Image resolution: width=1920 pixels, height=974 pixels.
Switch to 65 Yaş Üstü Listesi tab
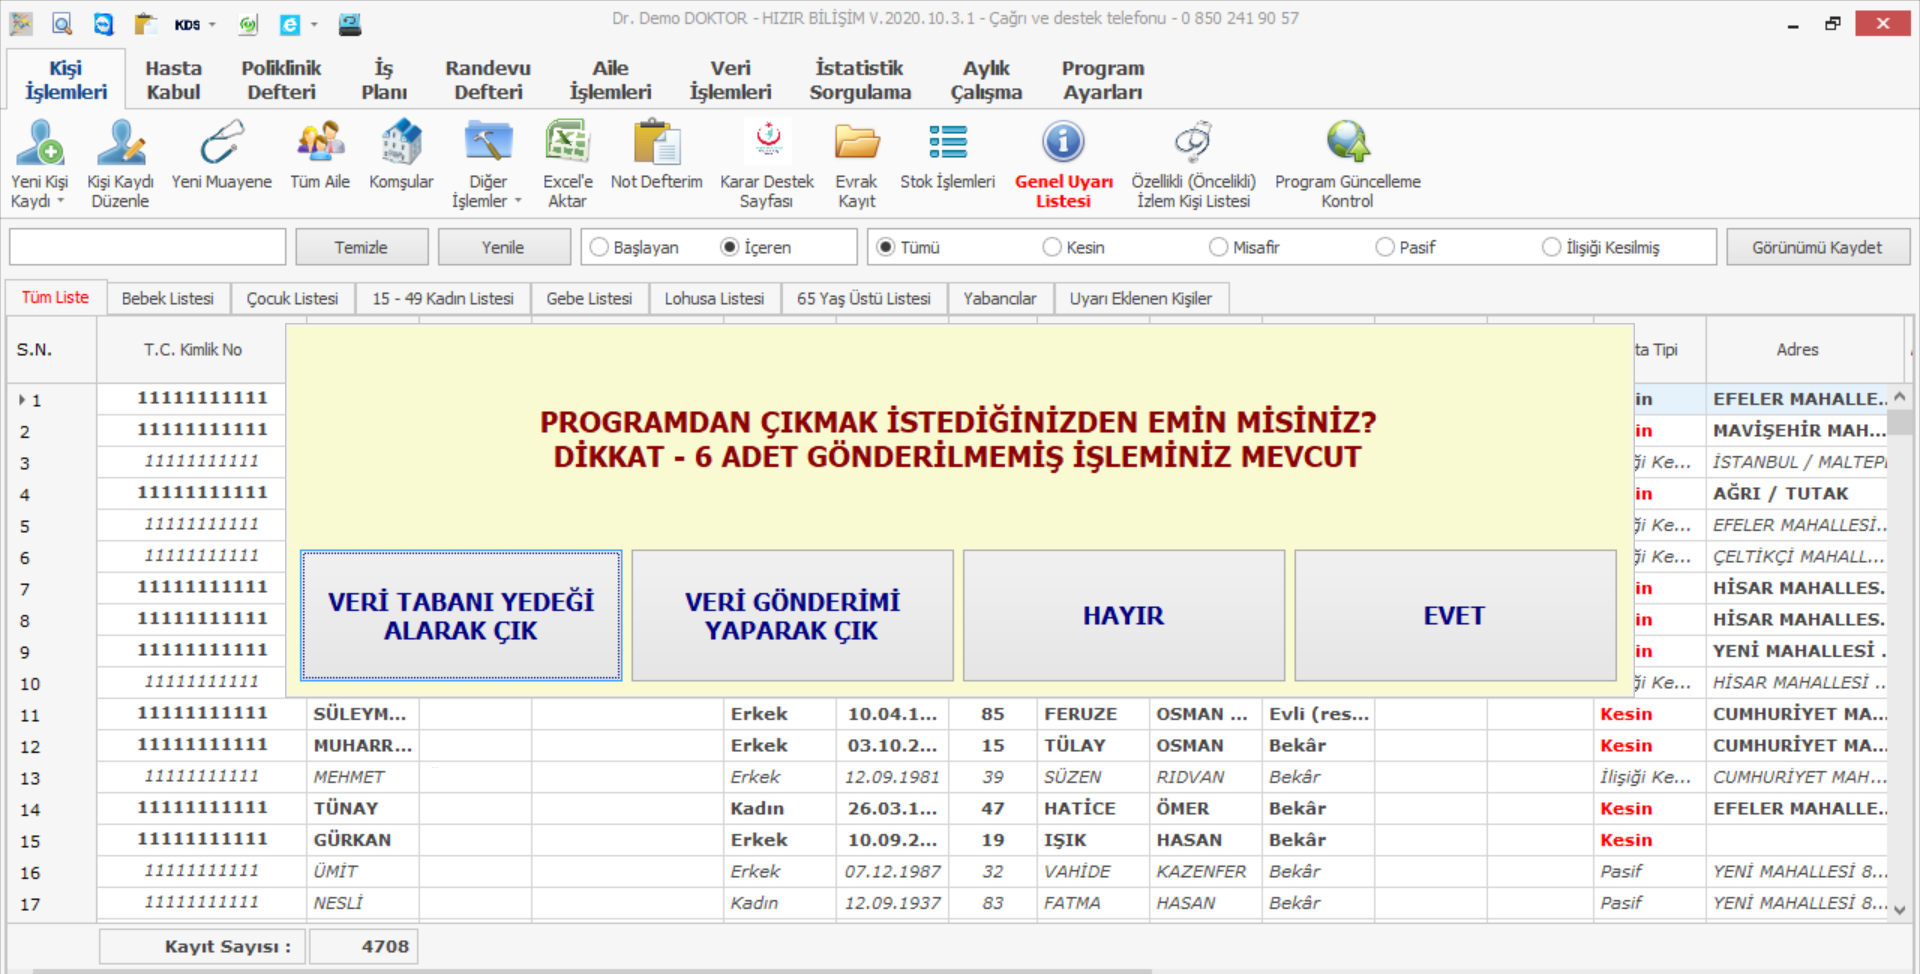(864, 298)
